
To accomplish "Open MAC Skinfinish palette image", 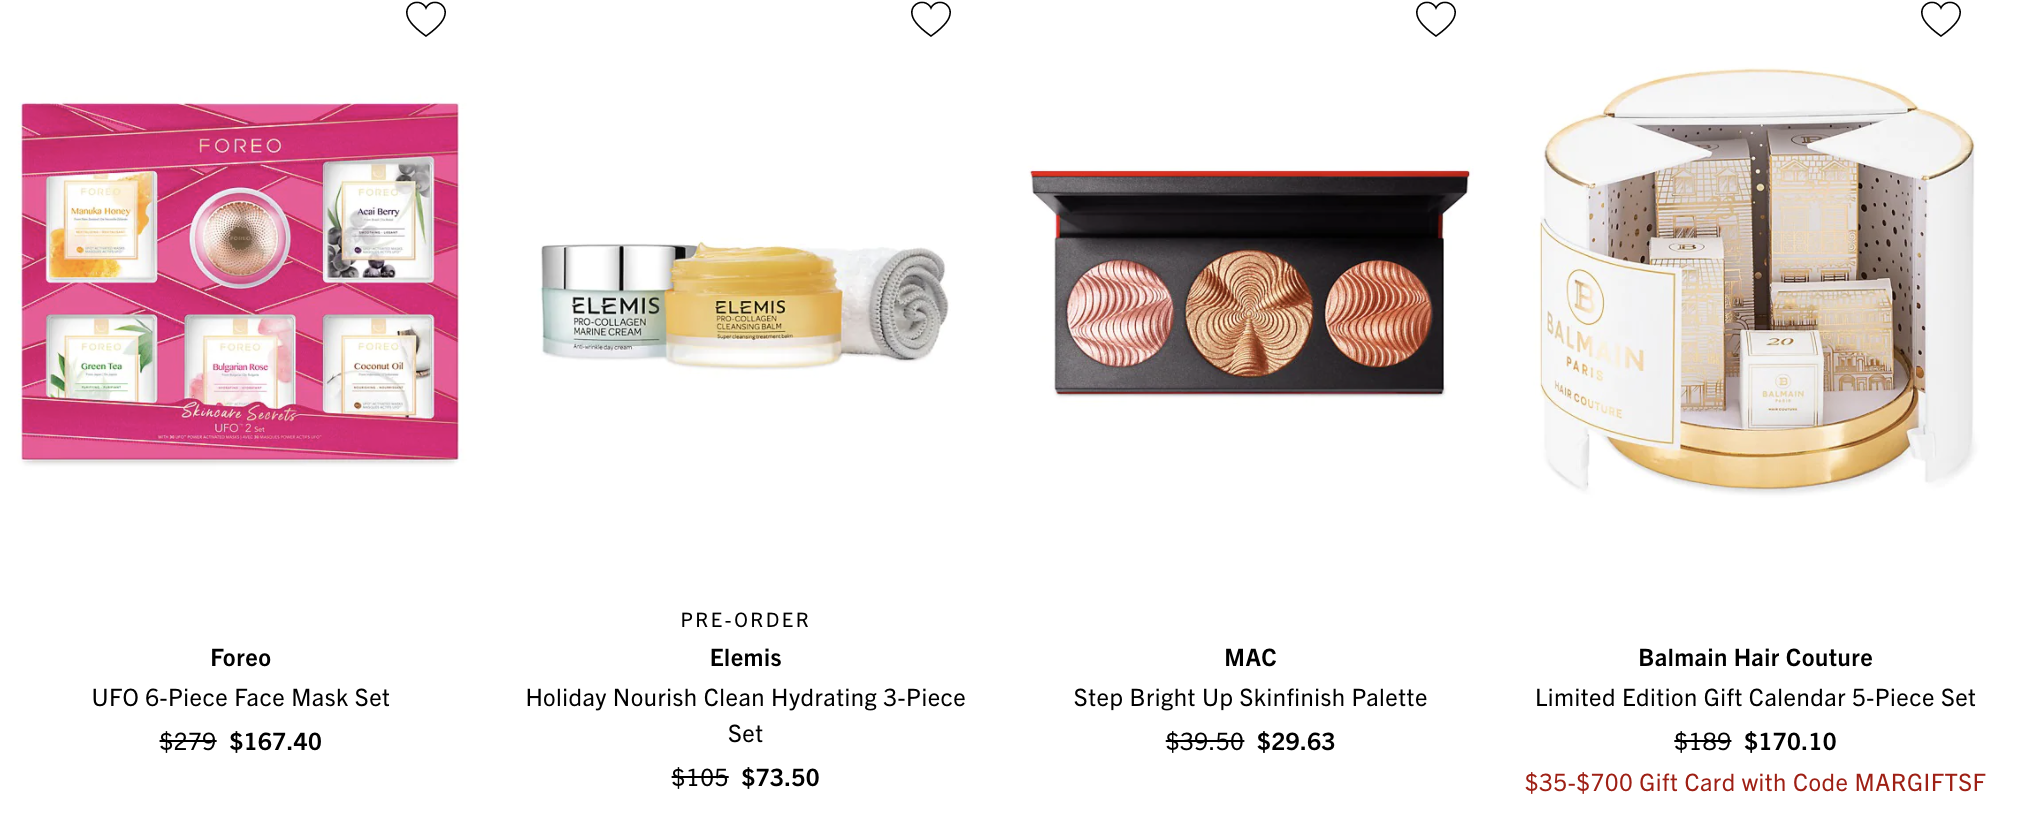I will 1250,282.
